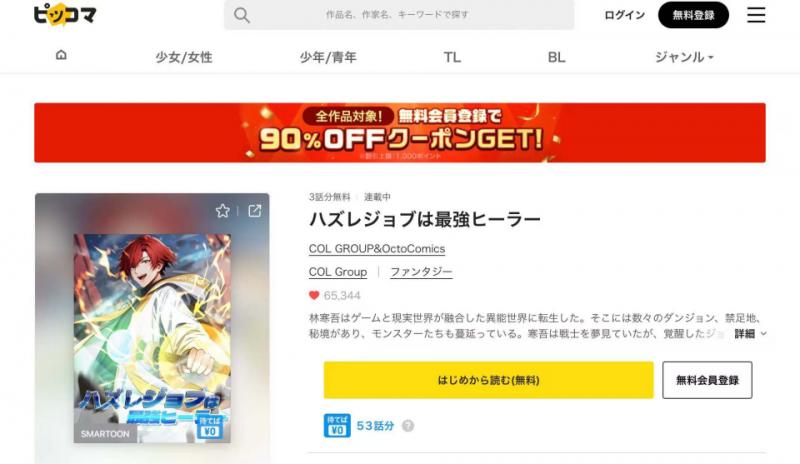Go to home via house icon
The image size is (800, 464).
click(x=61, y=55)
